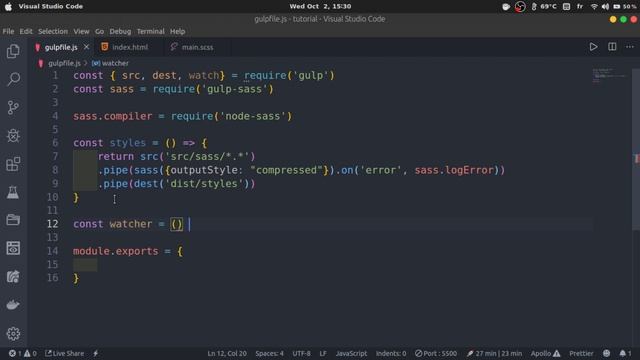Open the File menu
The image size is (640, 360).
[x=8, y=31]
